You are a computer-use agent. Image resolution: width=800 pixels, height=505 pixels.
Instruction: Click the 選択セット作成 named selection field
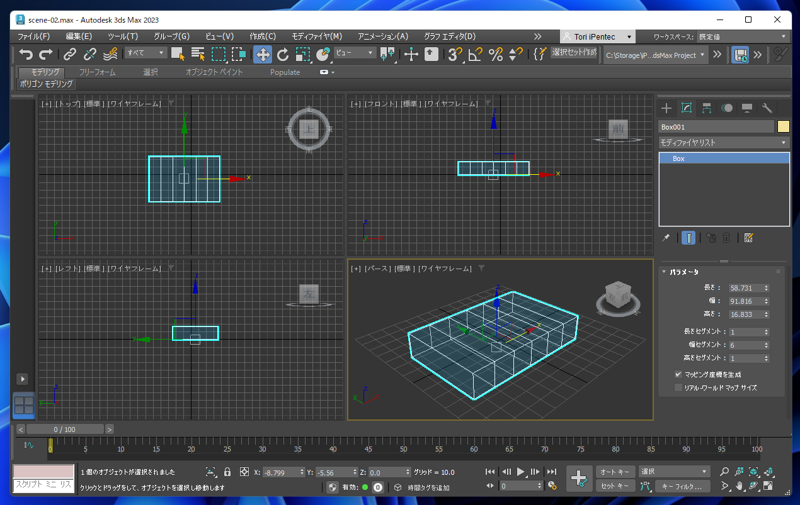tap(574, 53)
